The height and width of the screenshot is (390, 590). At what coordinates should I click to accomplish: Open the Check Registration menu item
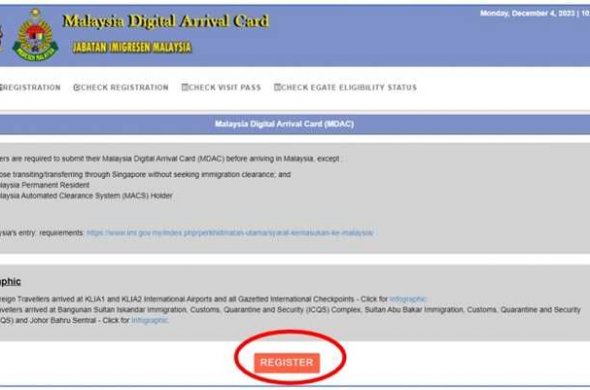[x=121, y=87]
